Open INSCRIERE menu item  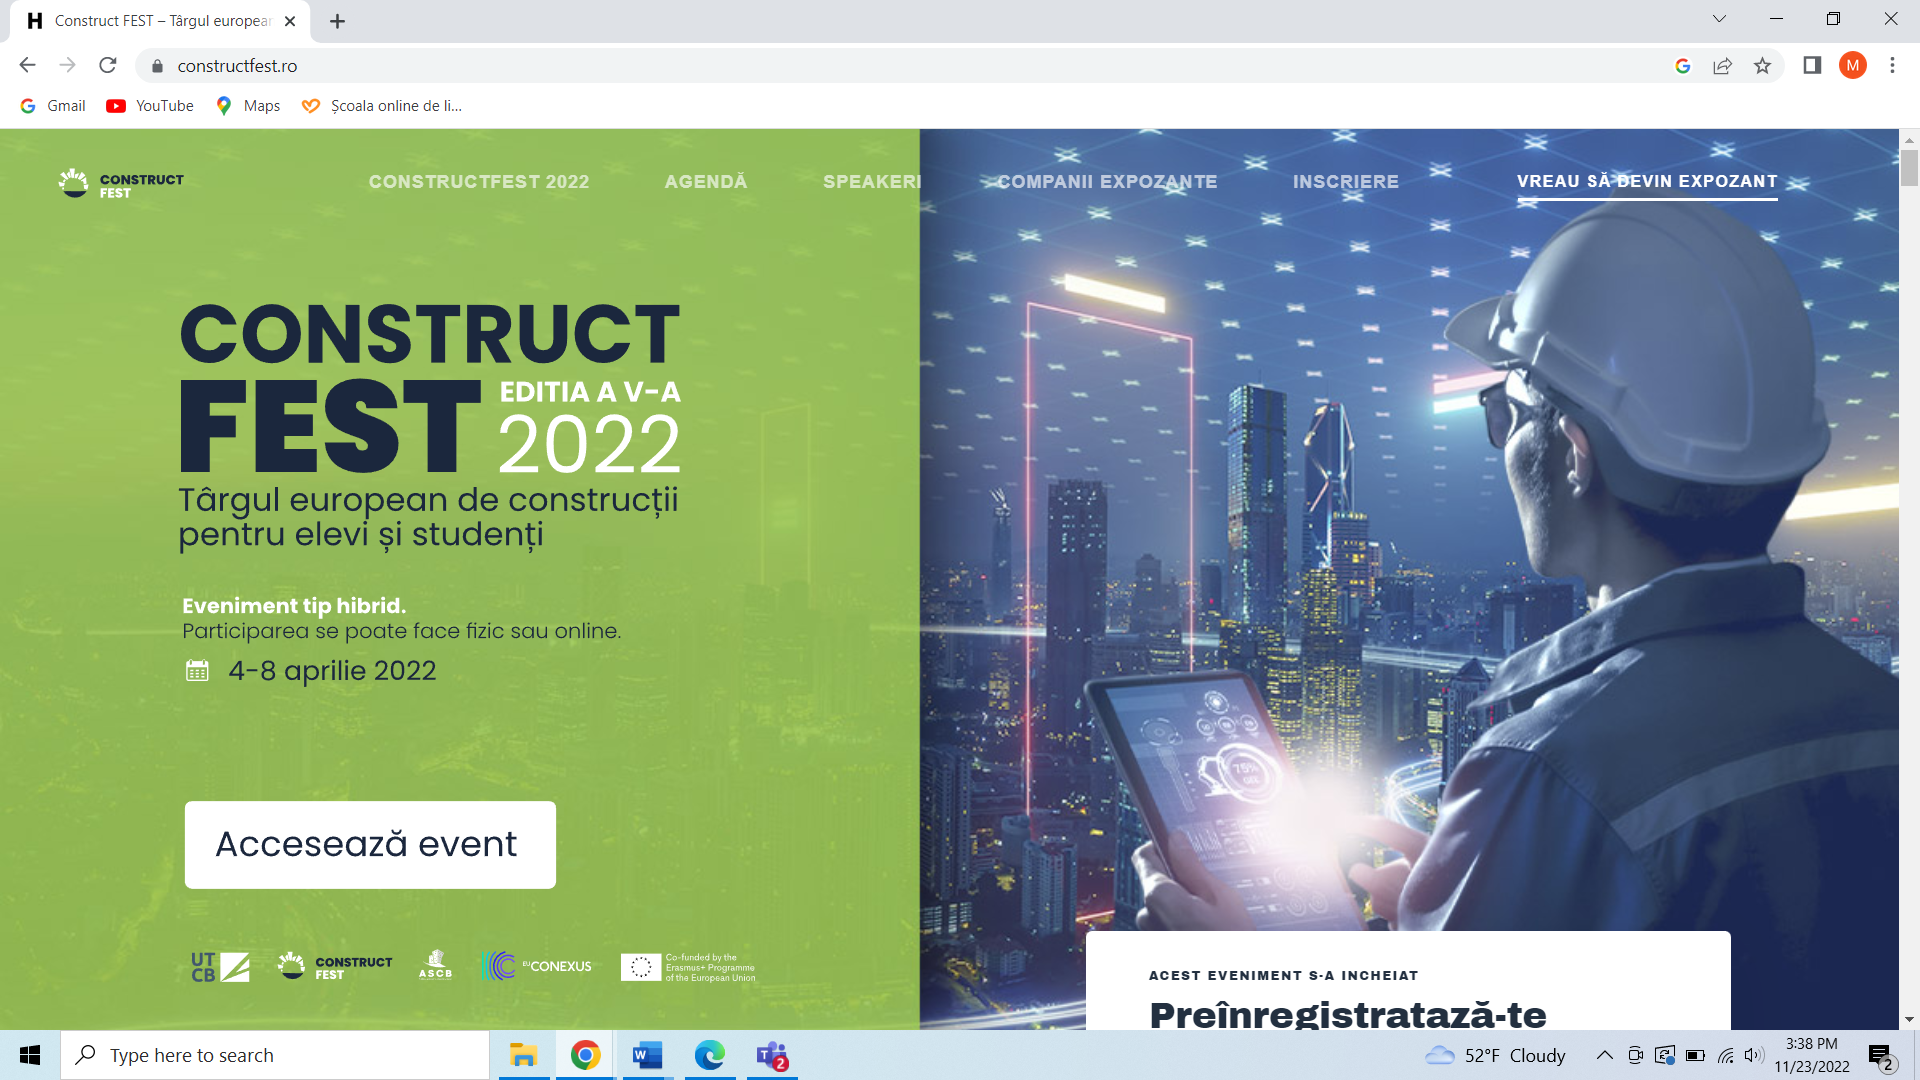(x=1345, y=182)
